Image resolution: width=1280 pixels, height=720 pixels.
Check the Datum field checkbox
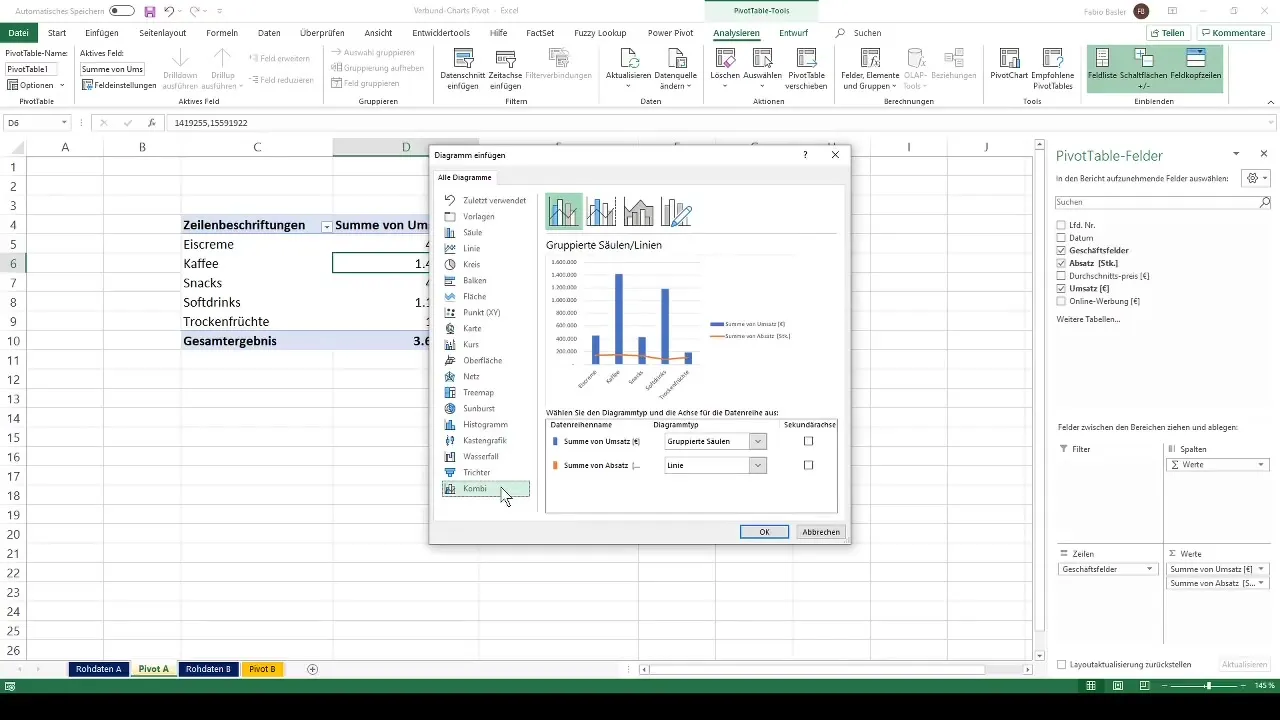pyautogui.click(x=1061, y=237)
